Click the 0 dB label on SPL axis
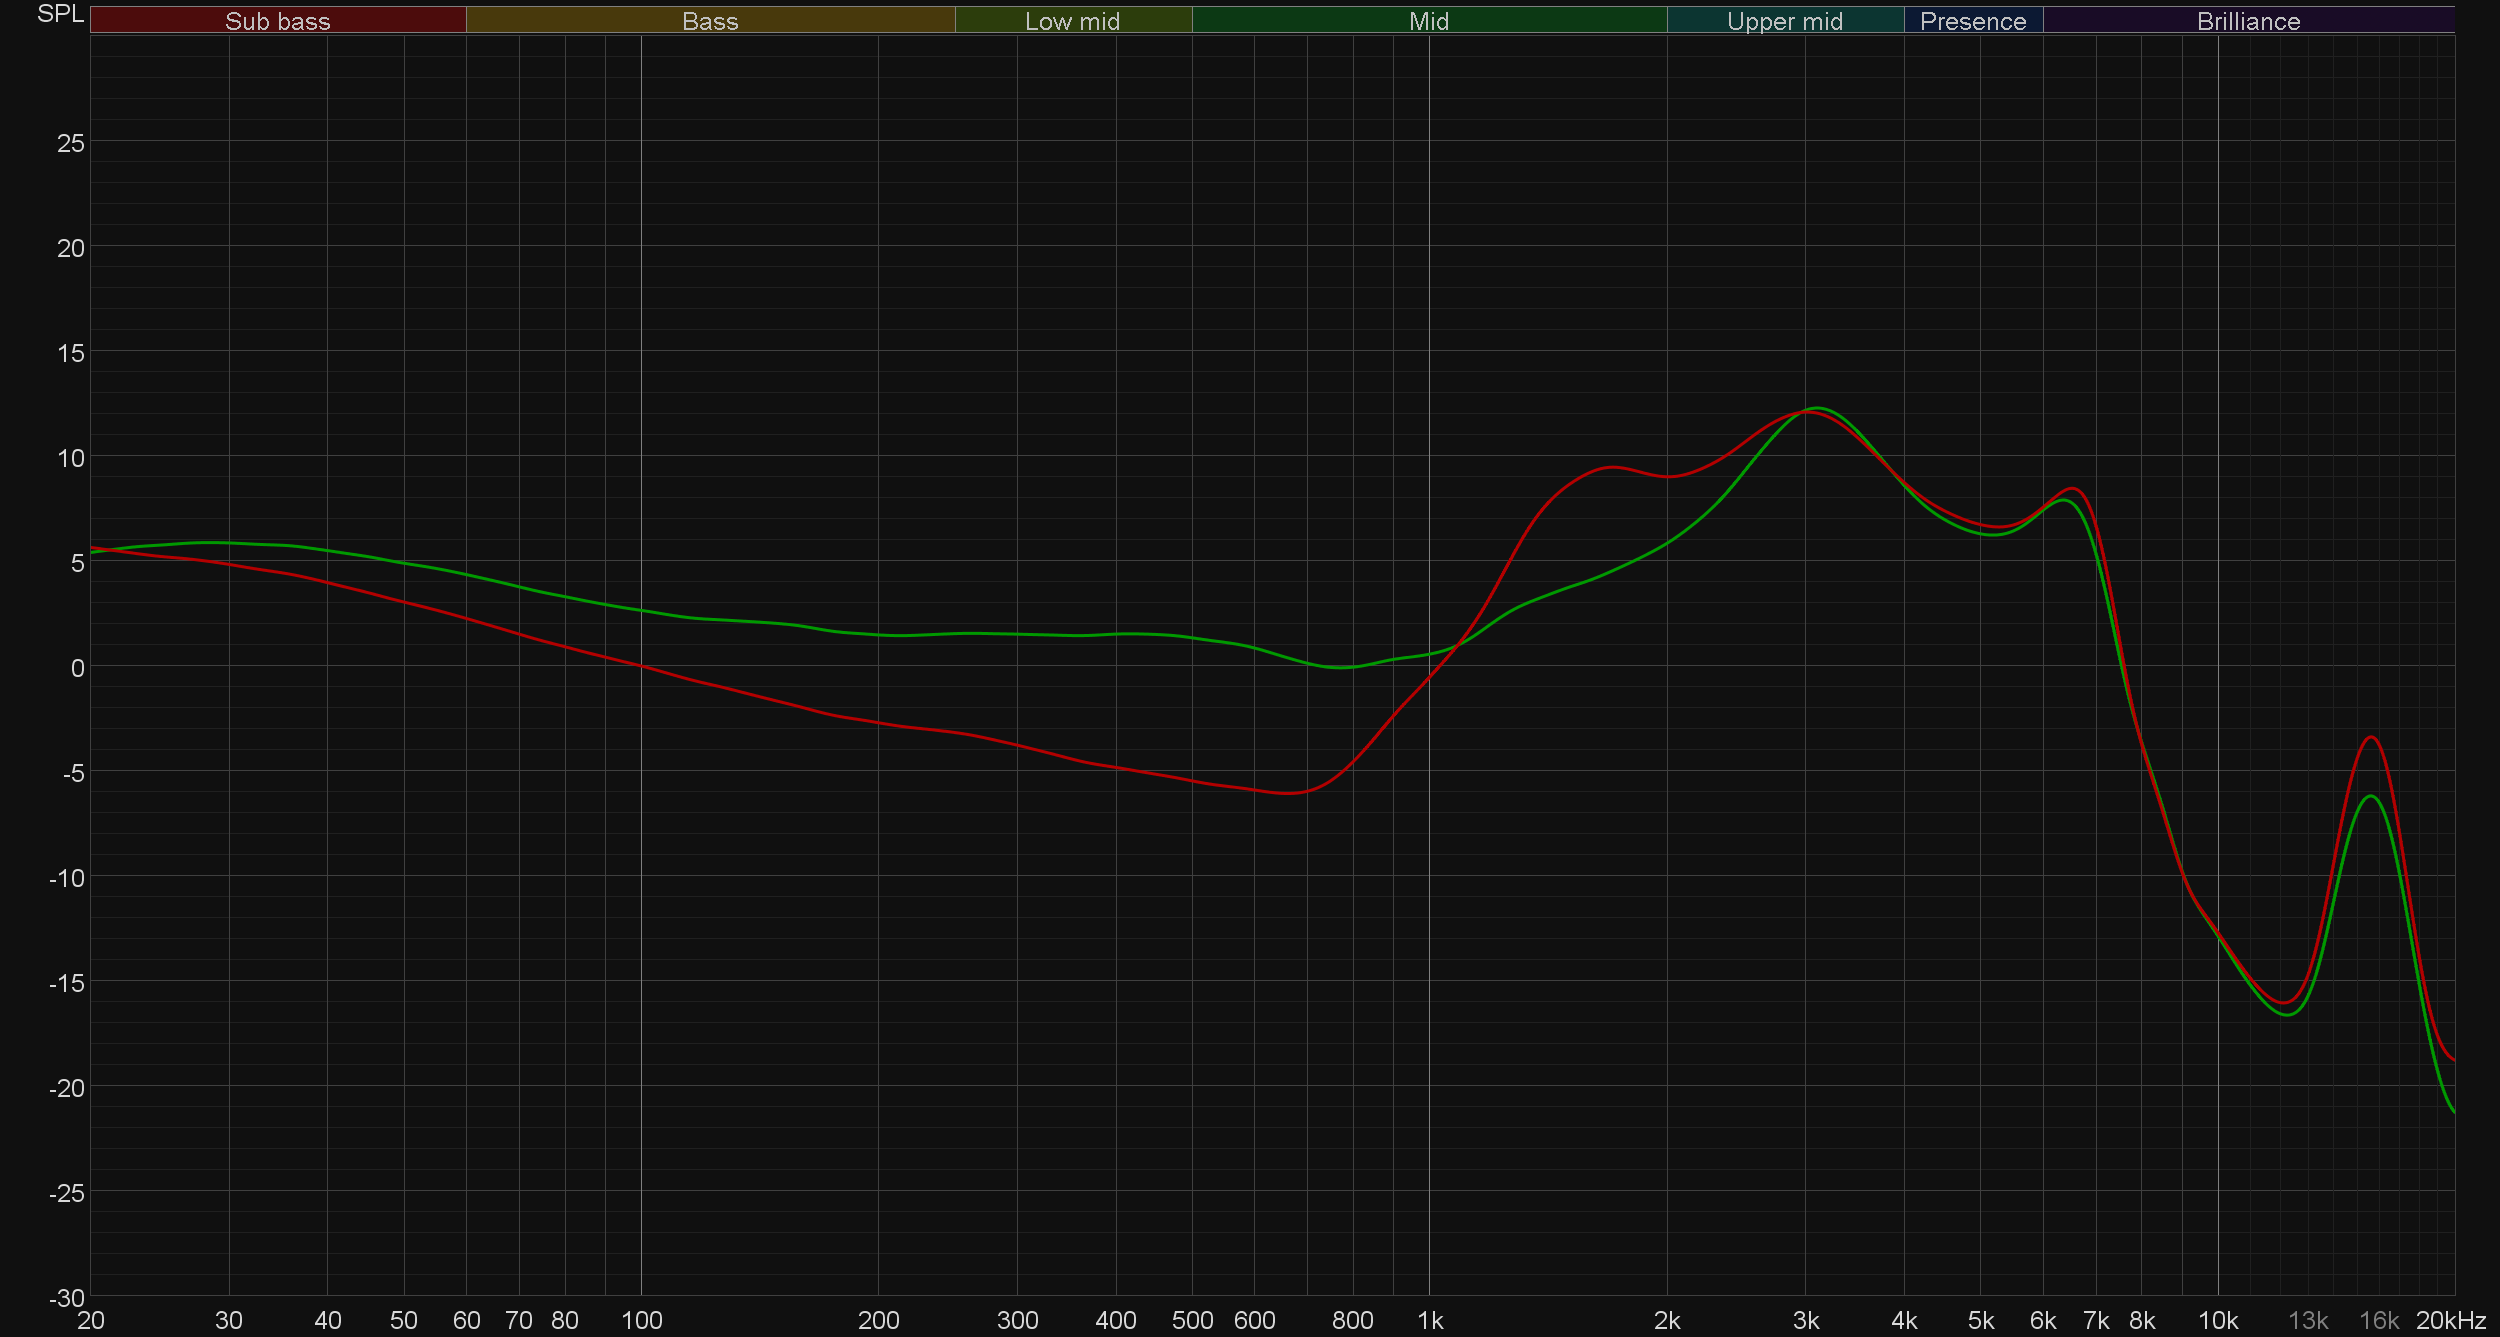The image size is (2500, 1337). coord(77,668)
